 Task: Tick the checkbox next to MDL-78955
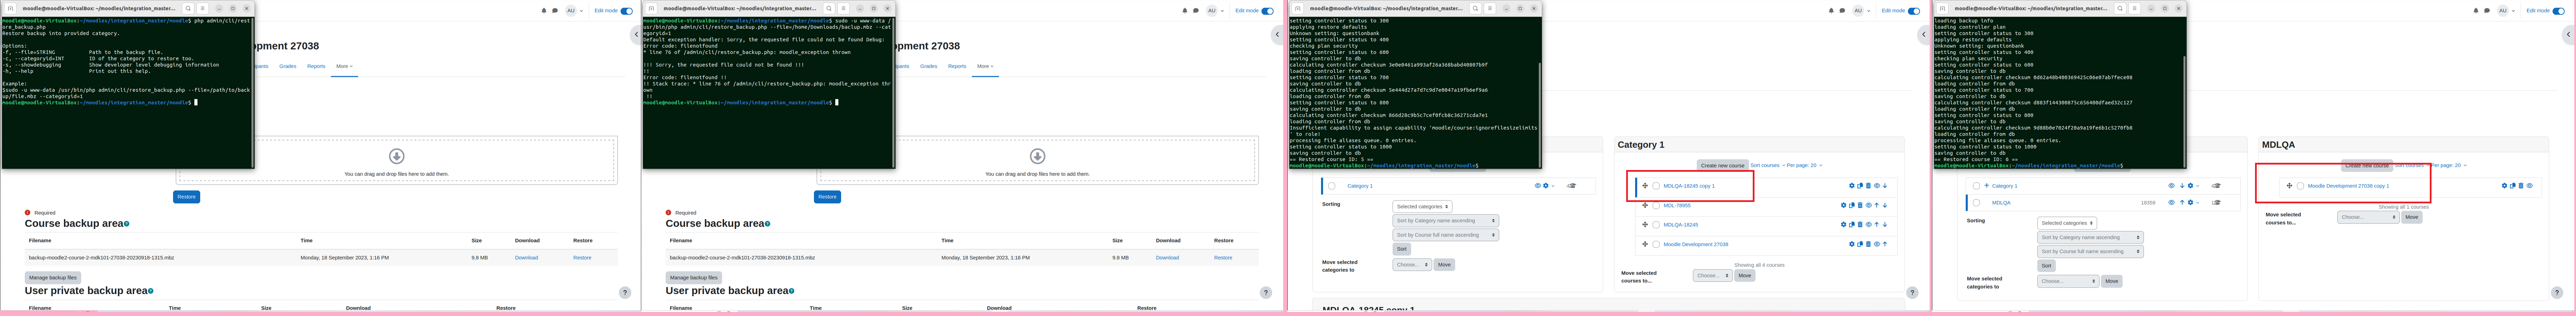coord(1656,205)
